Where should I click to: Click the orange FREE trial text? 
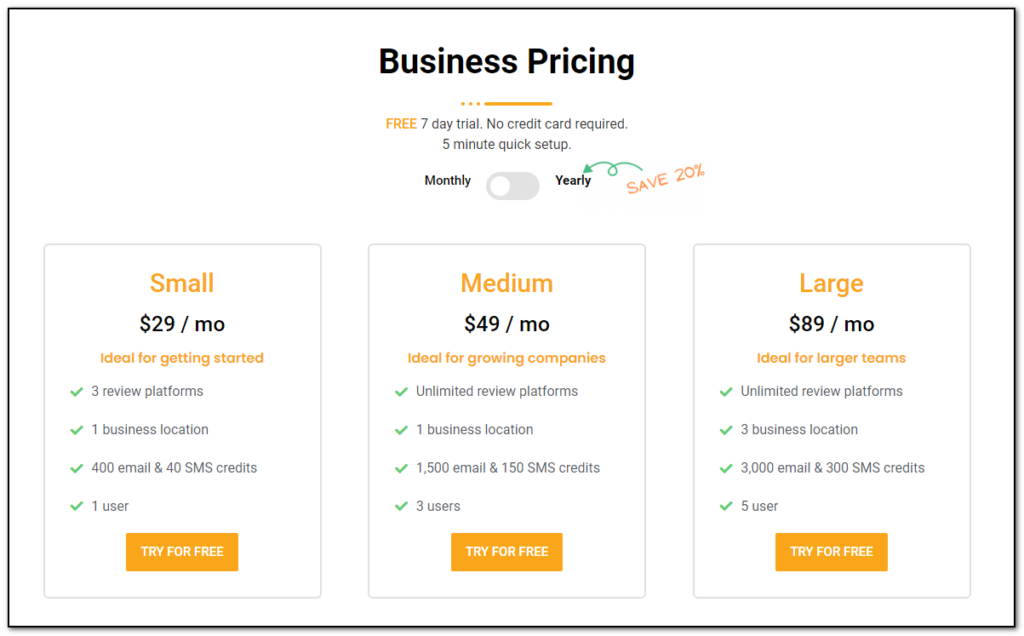401,124
